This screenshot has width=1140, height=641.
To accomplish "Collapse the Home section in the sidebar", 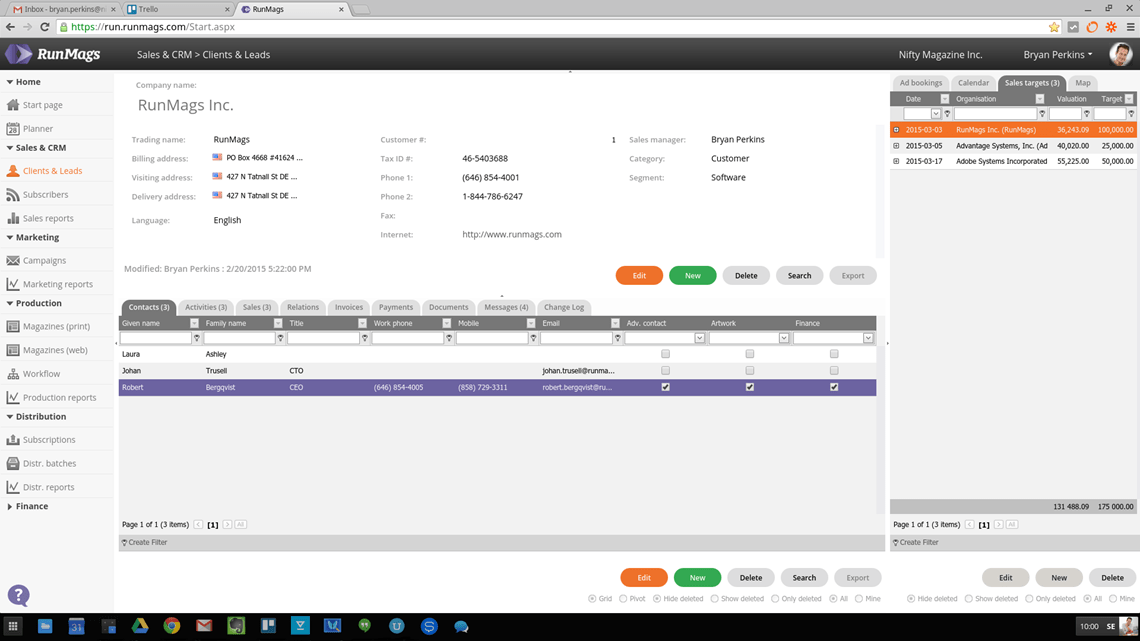I will (x=9, y=82).
